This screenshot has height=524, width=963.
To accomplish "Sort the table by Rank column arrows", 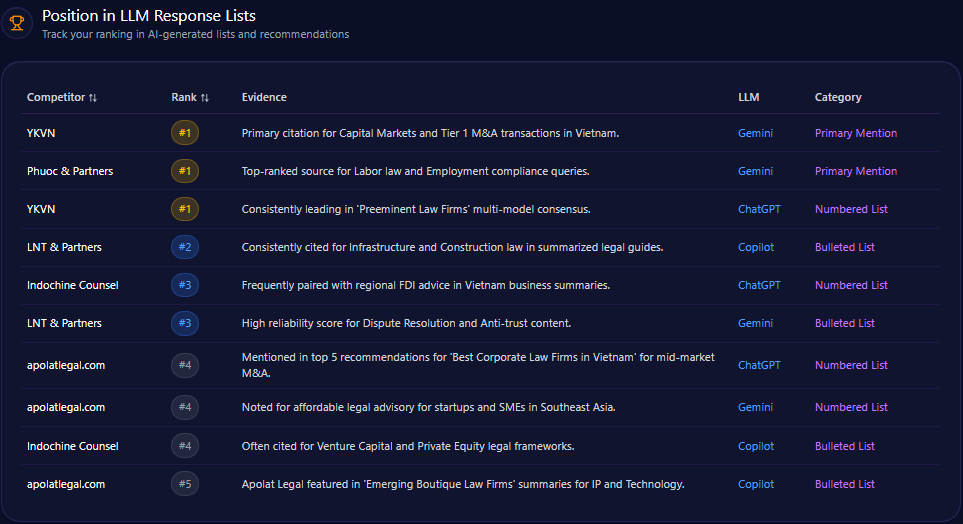I will (205, 98).
